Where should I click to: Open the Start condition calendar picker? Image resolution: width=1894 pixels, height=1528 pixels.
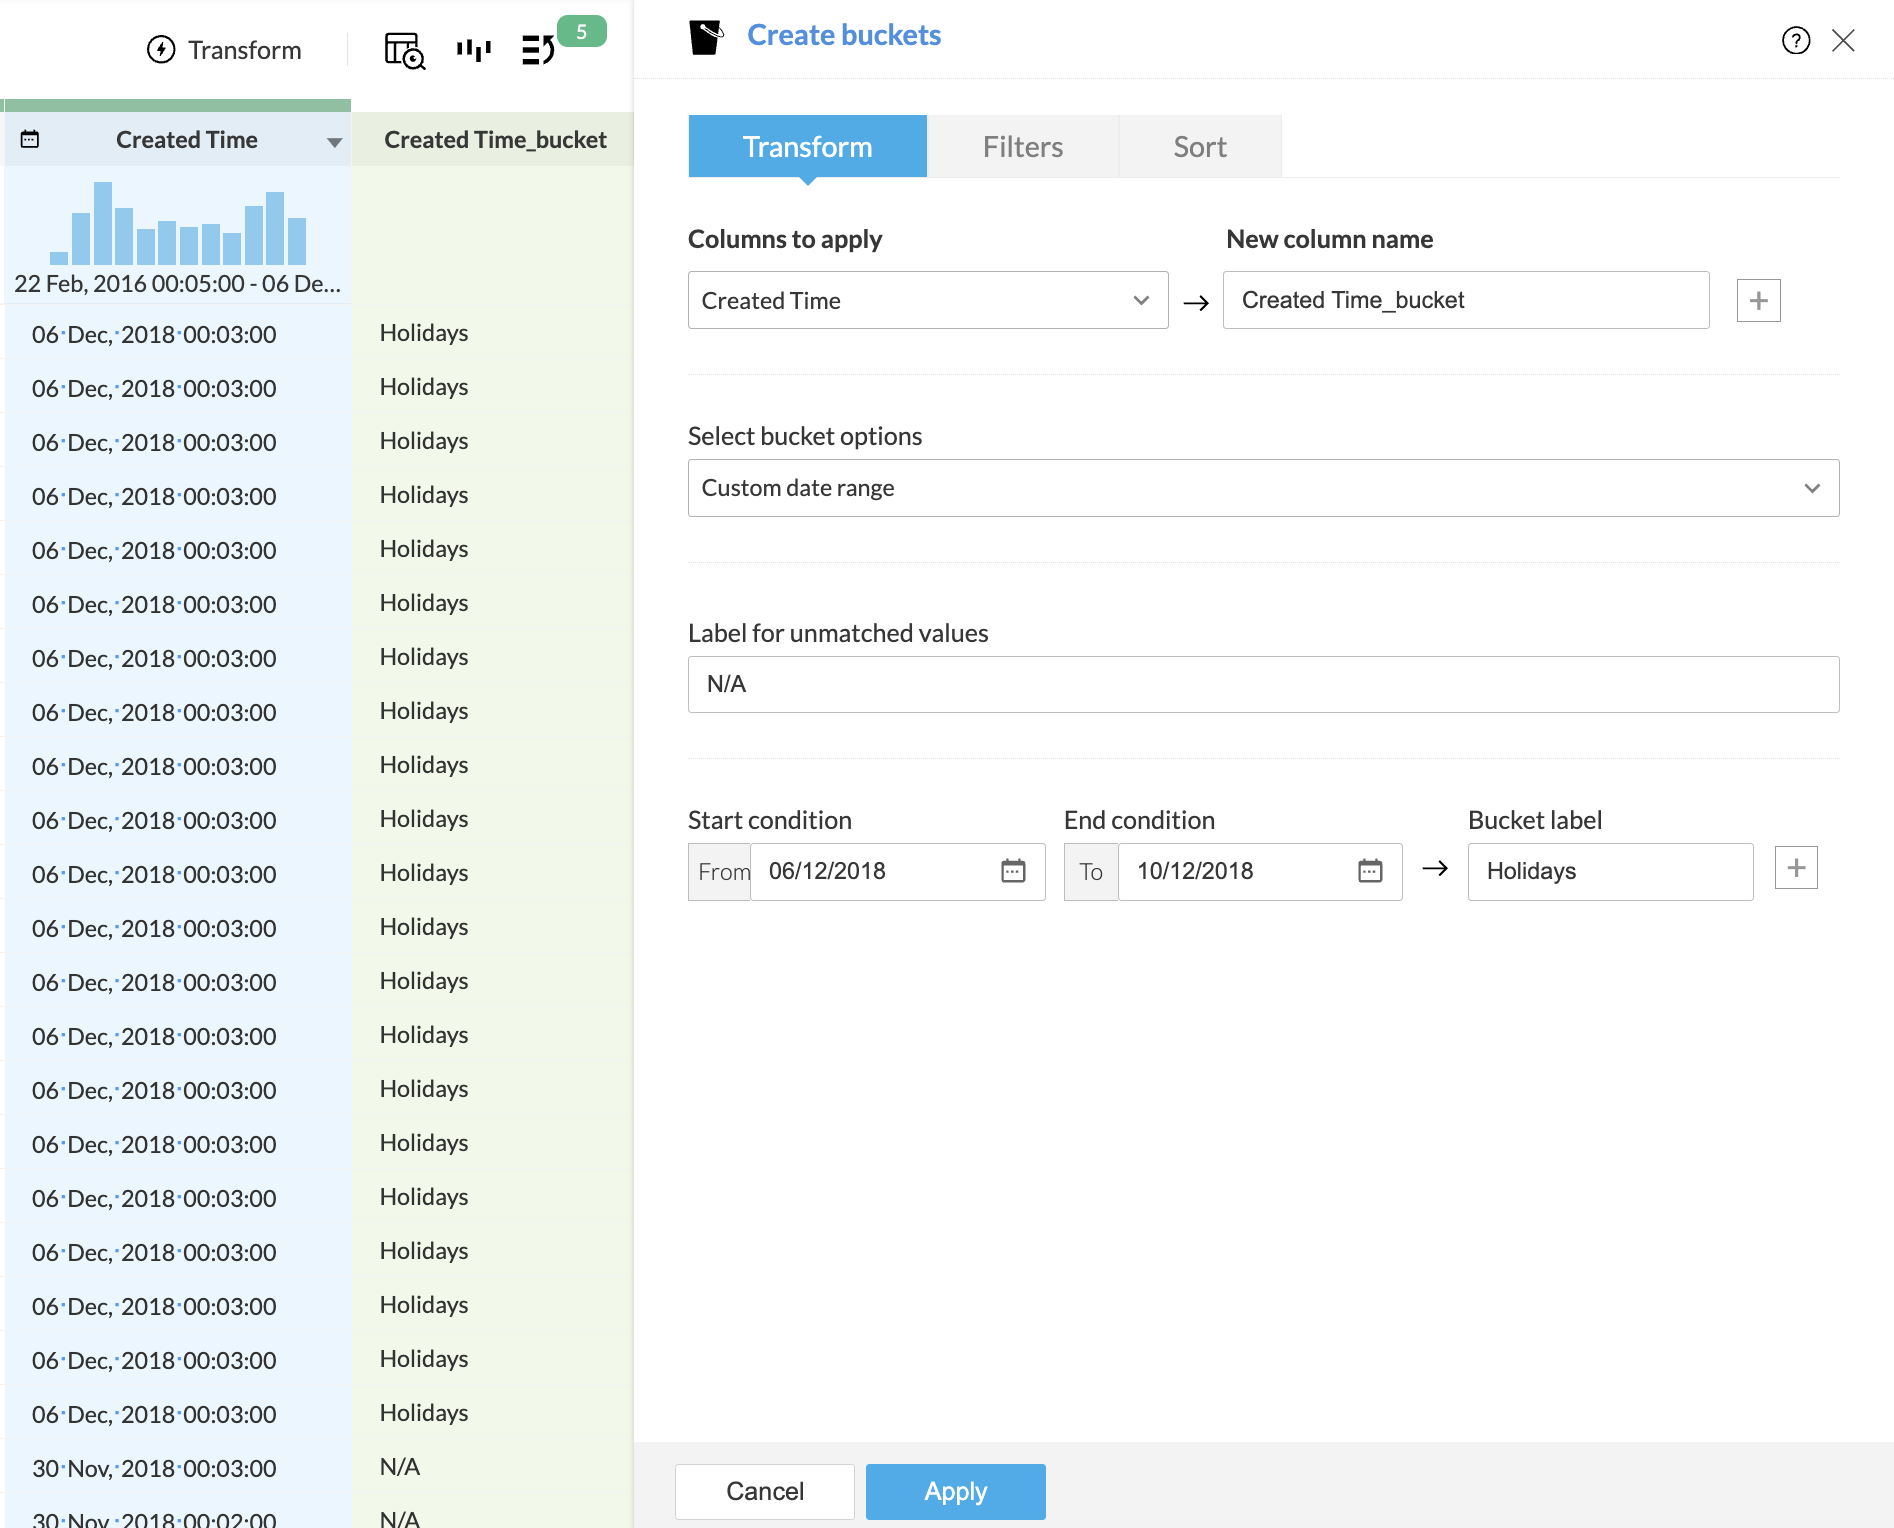click(1013, 871)
